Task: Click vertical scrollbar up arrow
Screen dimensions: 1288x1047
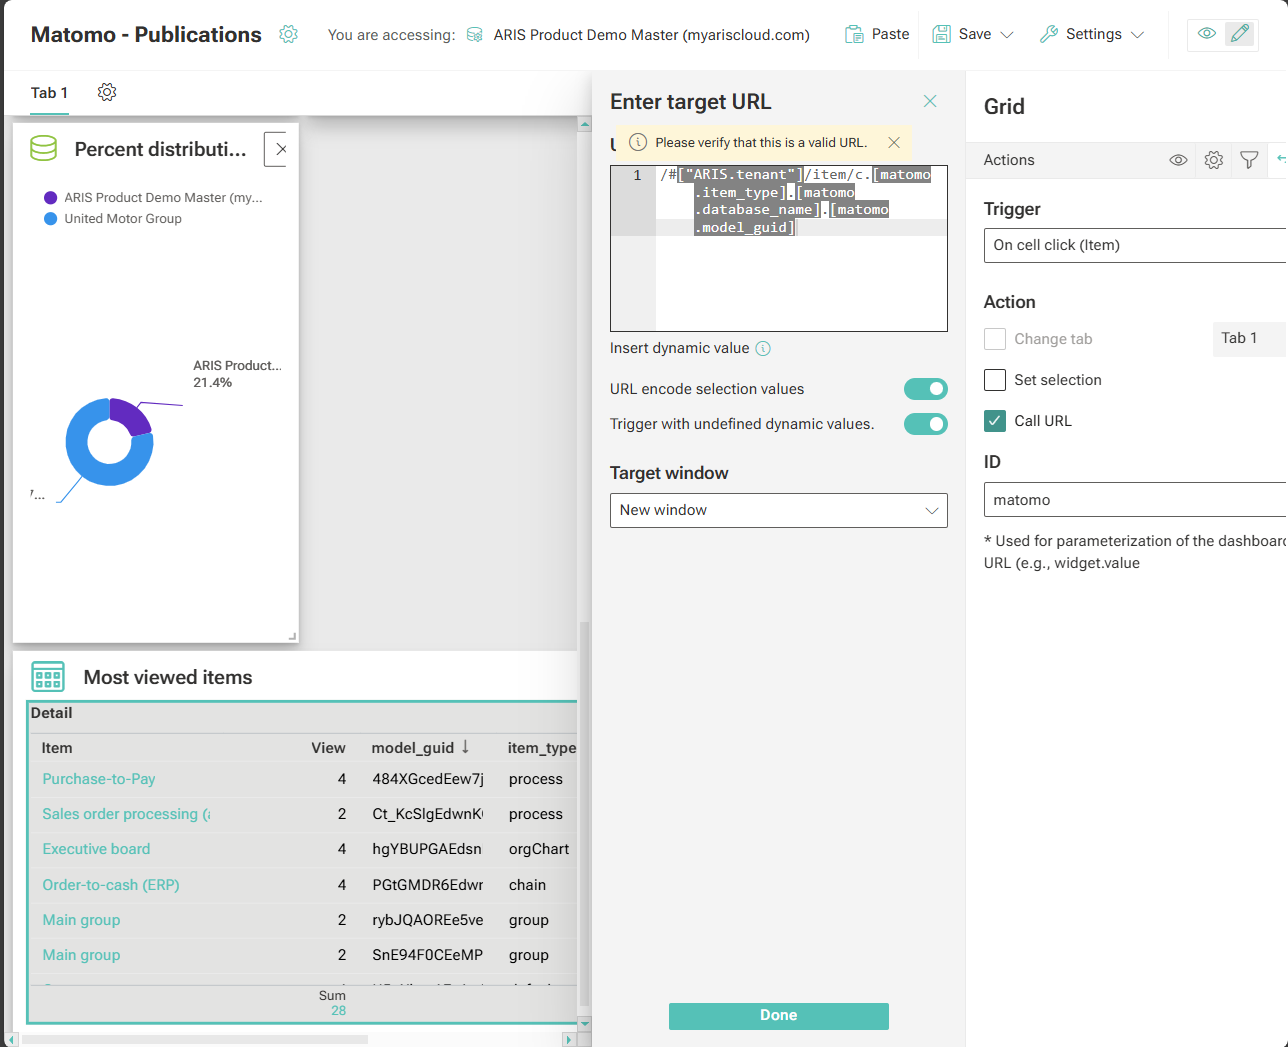Action: click(585, 124)
